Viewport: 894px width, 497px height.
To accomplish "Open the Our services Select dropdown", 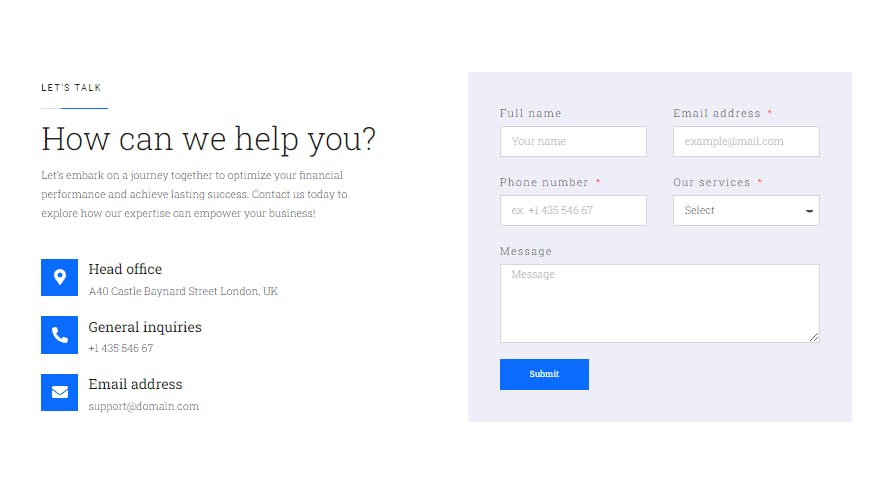I will (x=746, y=210).
